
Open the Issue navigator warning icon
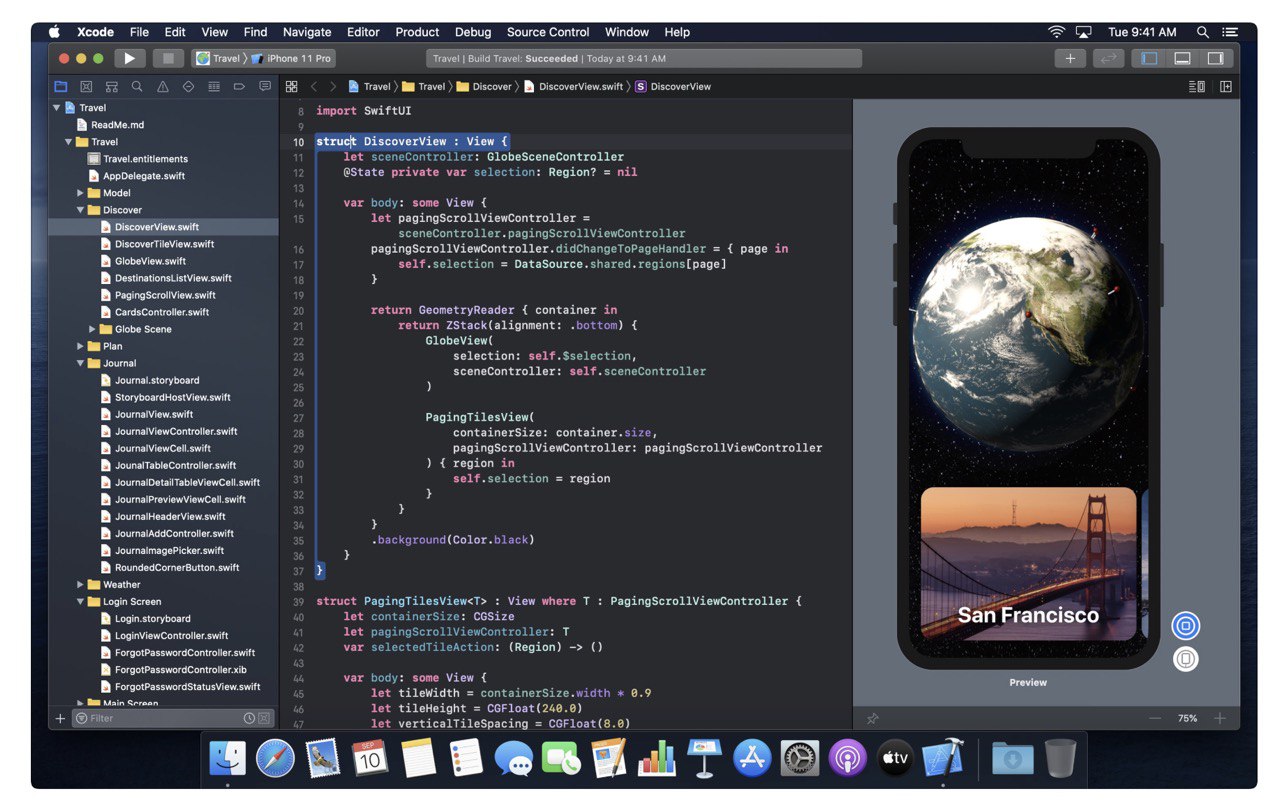(x=163, y=87)
